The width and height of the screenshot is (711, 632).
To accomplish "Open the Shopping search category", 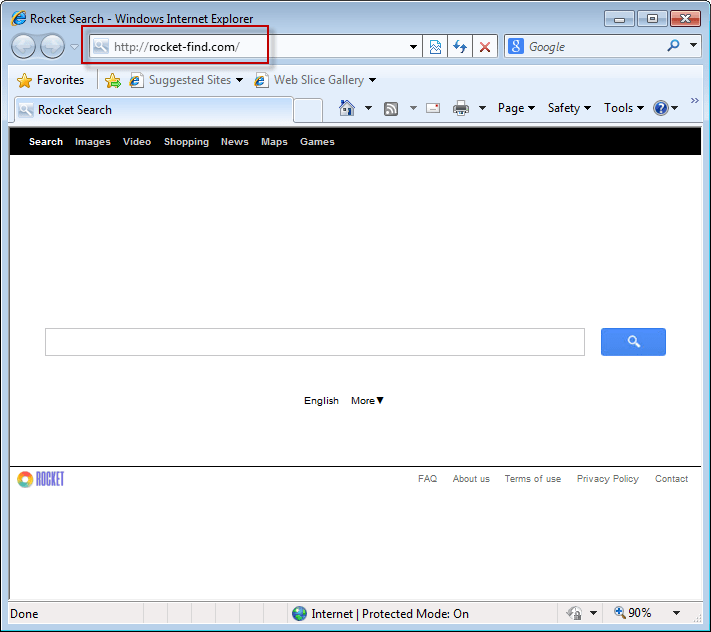I will [186, 141].
